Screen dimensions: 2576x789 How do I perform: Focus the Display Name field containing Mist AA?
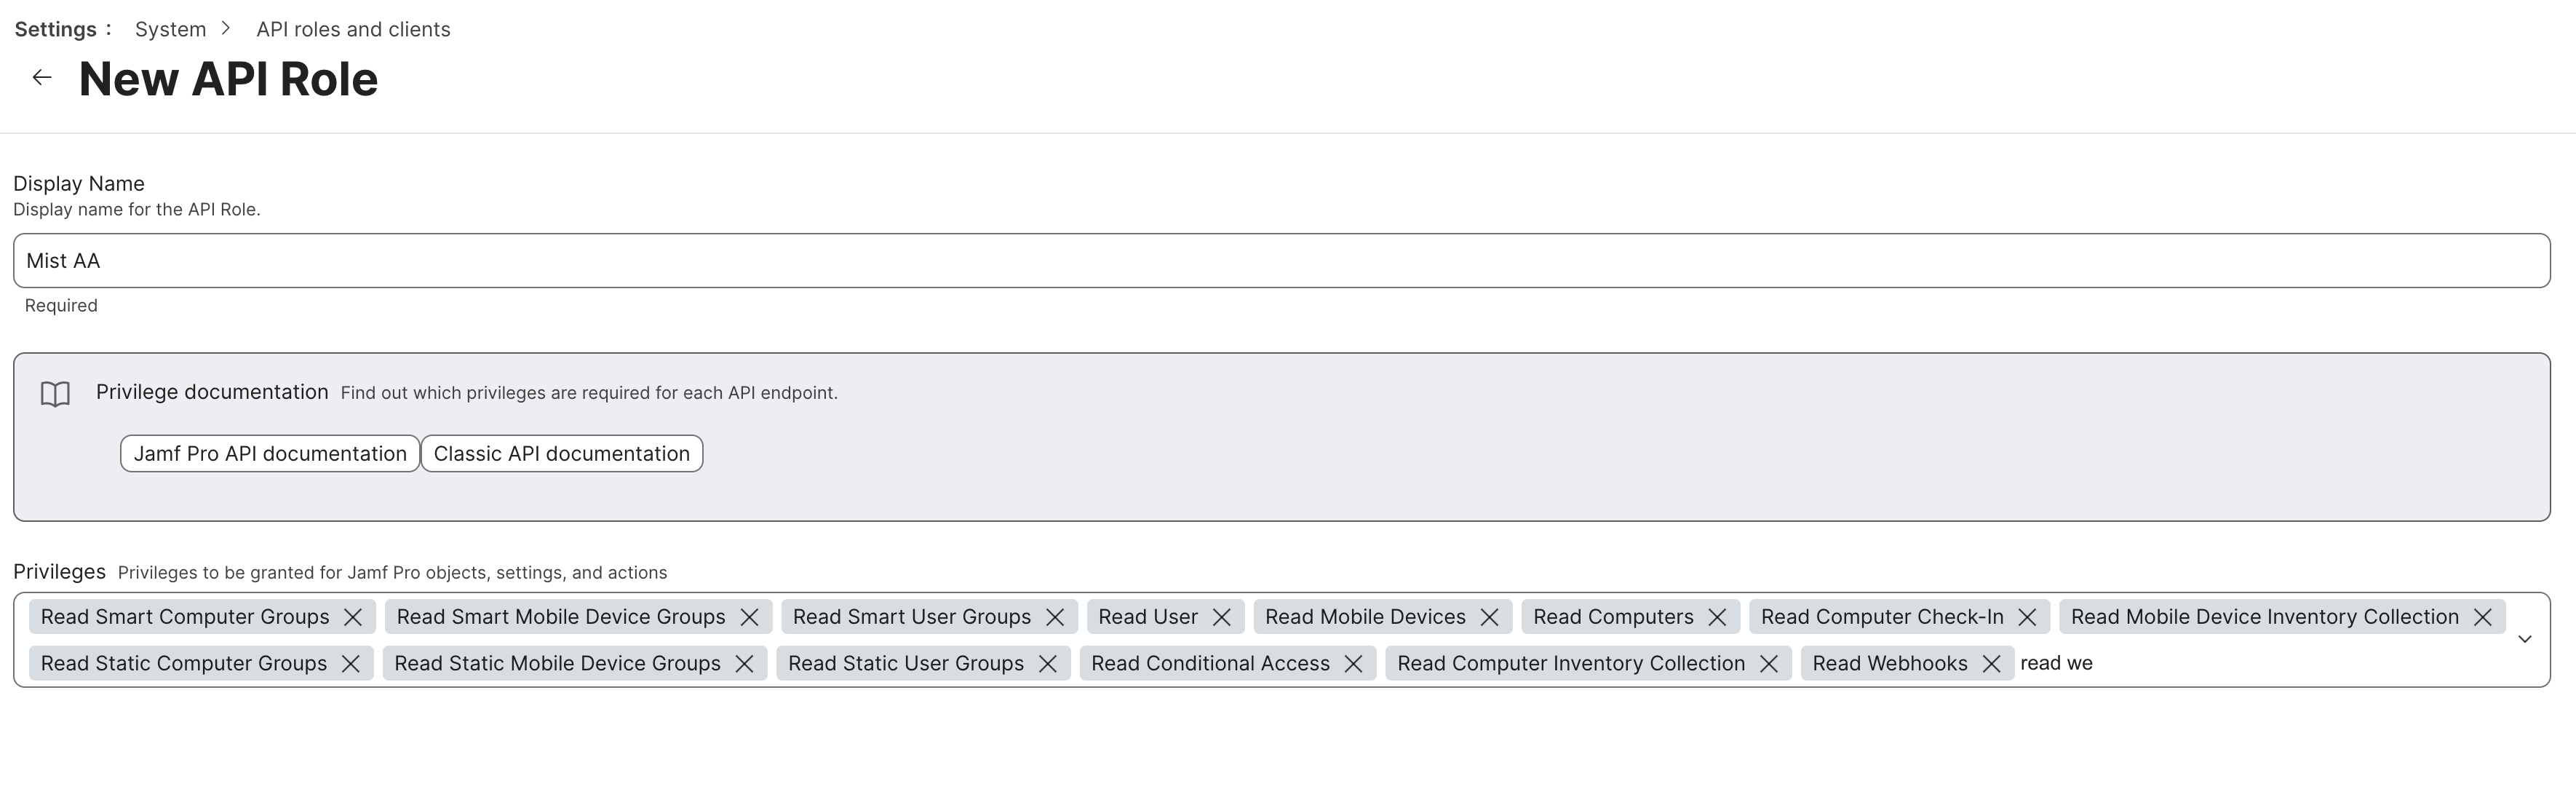tap(1282, 261)
